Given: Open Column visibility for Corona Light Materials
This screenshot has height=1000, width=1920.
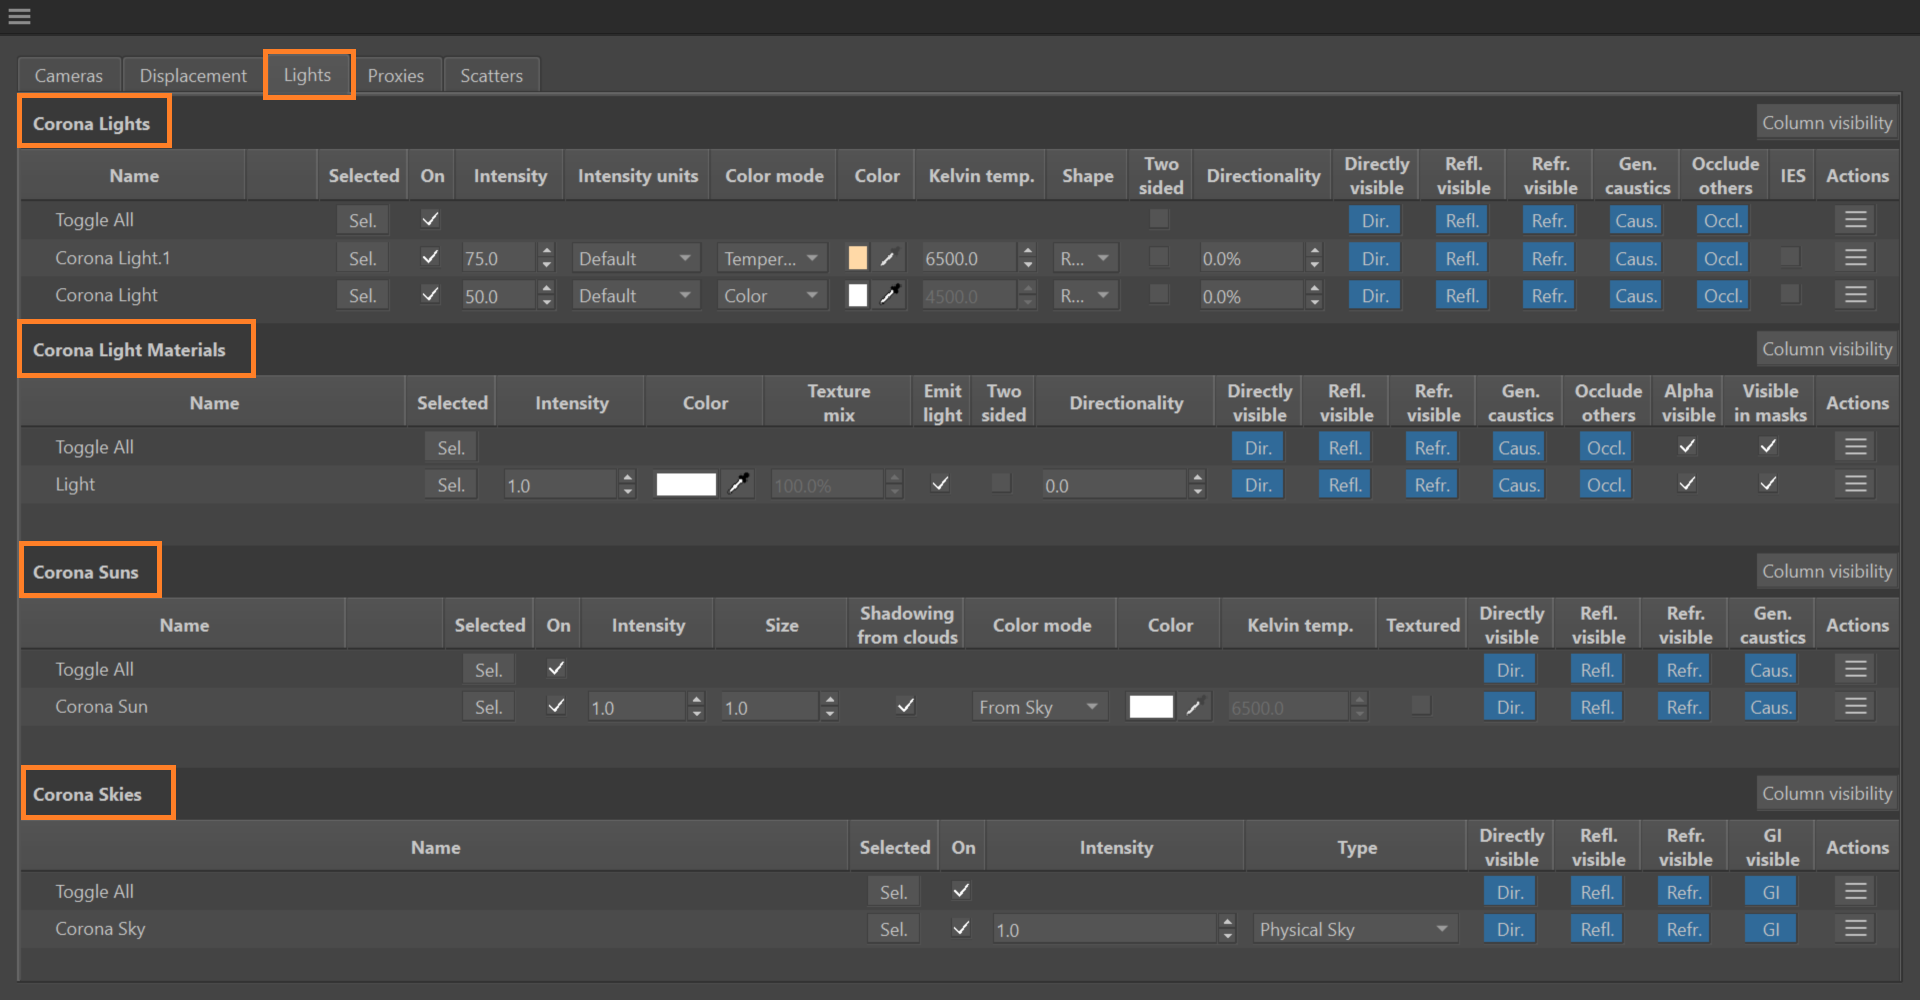Looking at the screenshot, I should pyautogui.click(x=1827, y=348).
